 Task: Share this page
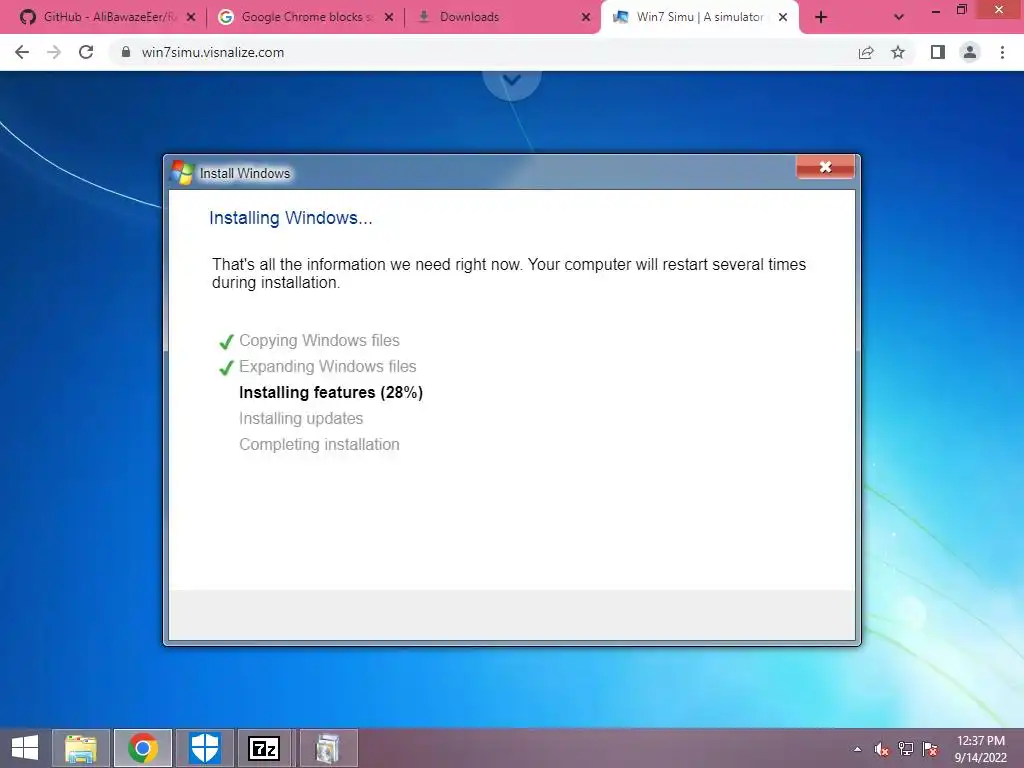pos(866,52)
